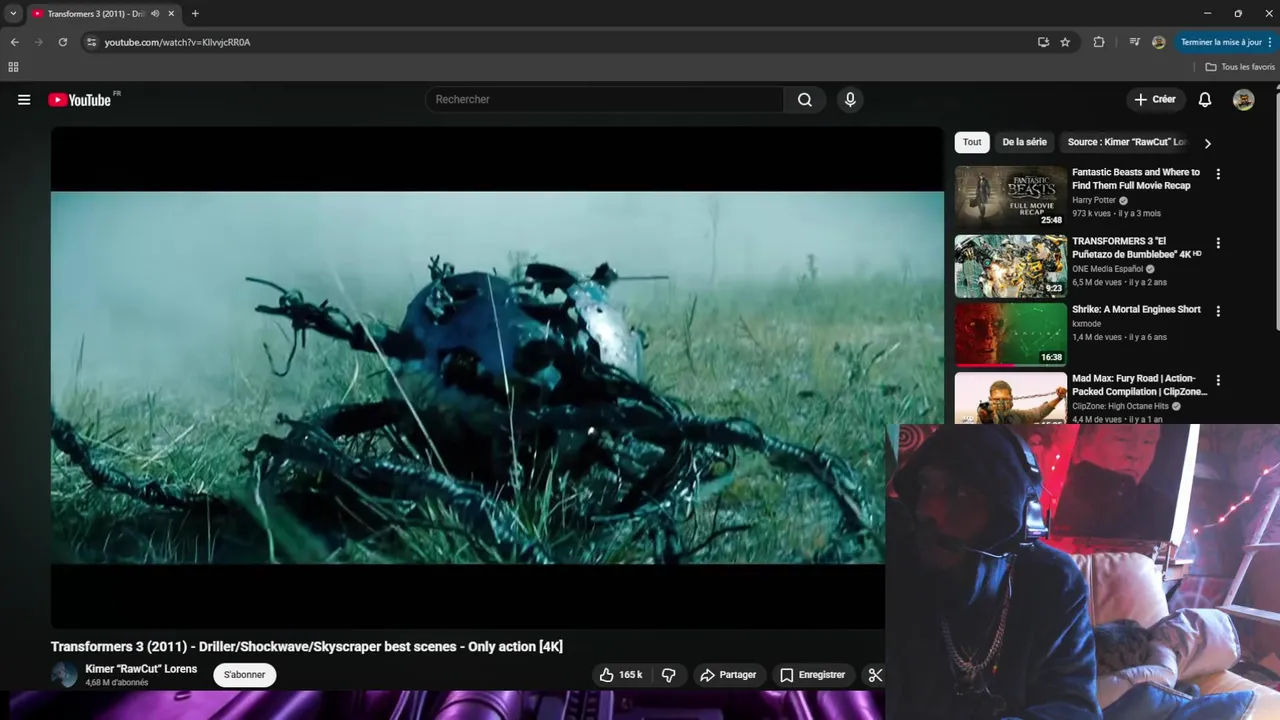Select the Tout filter chip
Image resolution: width=1280 pixels, height=720 pixels.
[972, 142]
